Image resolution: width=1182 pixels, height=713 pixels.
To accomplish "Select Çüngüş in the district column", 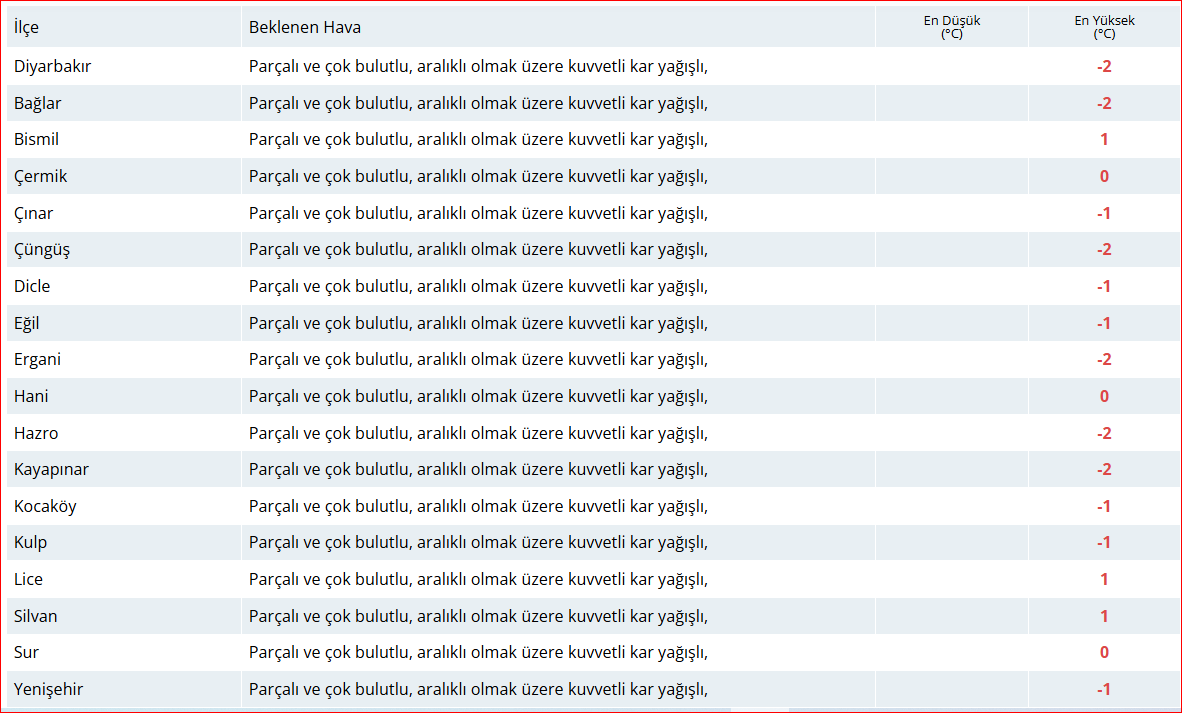I will coord(42,249).
